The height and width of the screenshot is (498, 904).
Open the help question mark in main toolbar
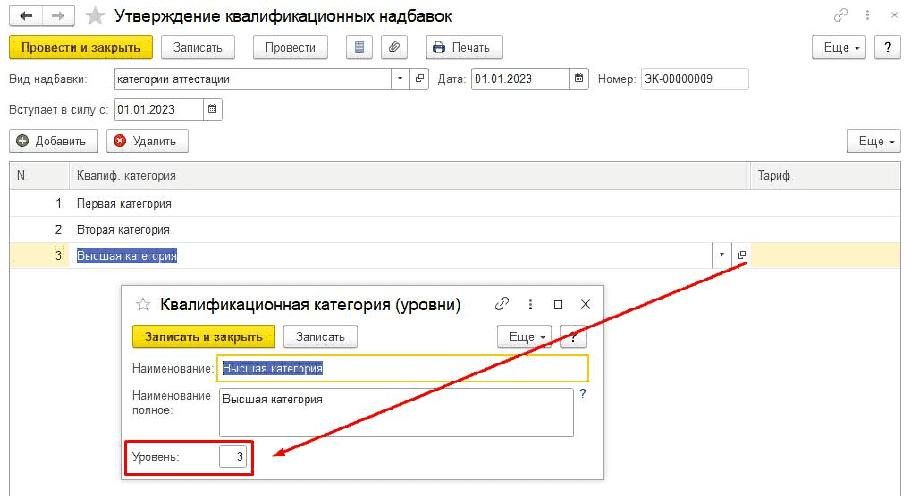tap(888, 47)
